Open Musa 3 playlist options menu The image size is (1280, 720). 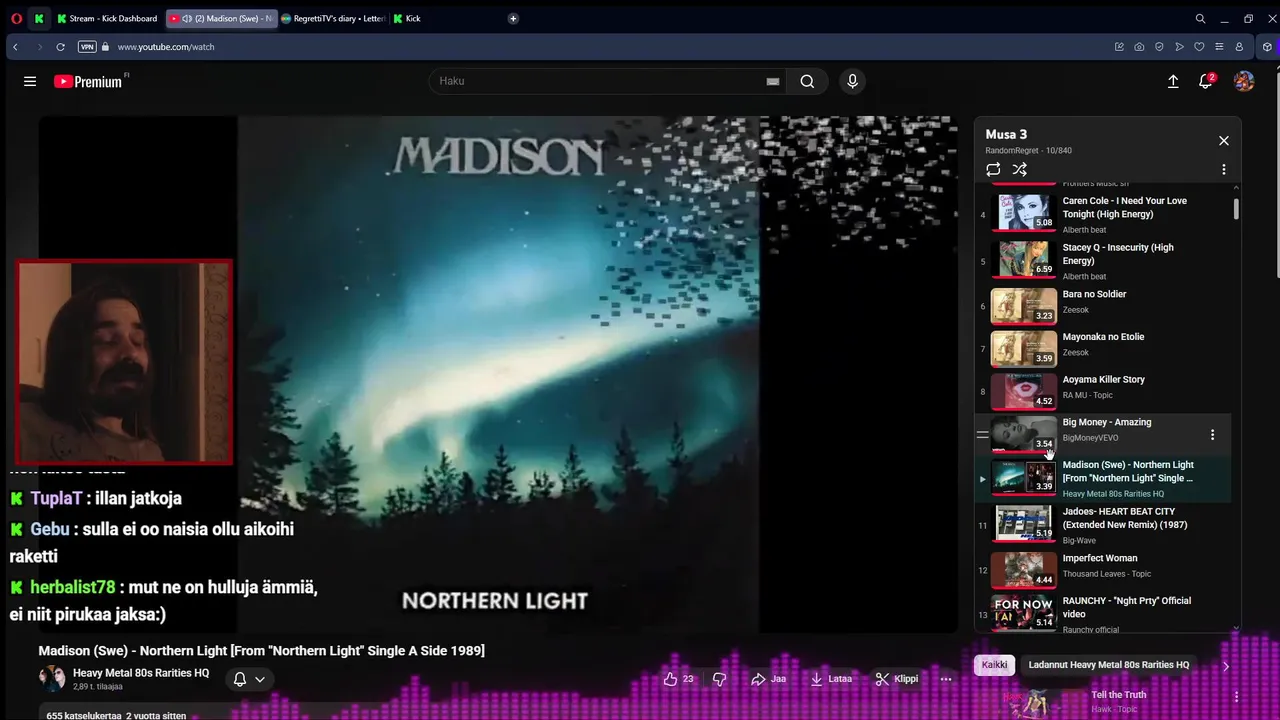click(x=1223, y=170)
